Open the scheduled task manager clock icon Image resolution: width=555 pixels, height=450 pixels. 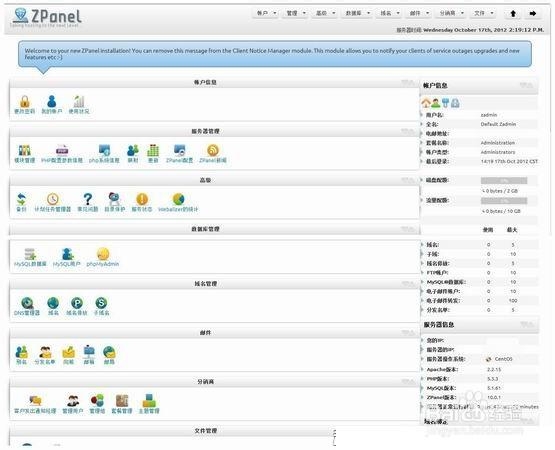(52, 199)
